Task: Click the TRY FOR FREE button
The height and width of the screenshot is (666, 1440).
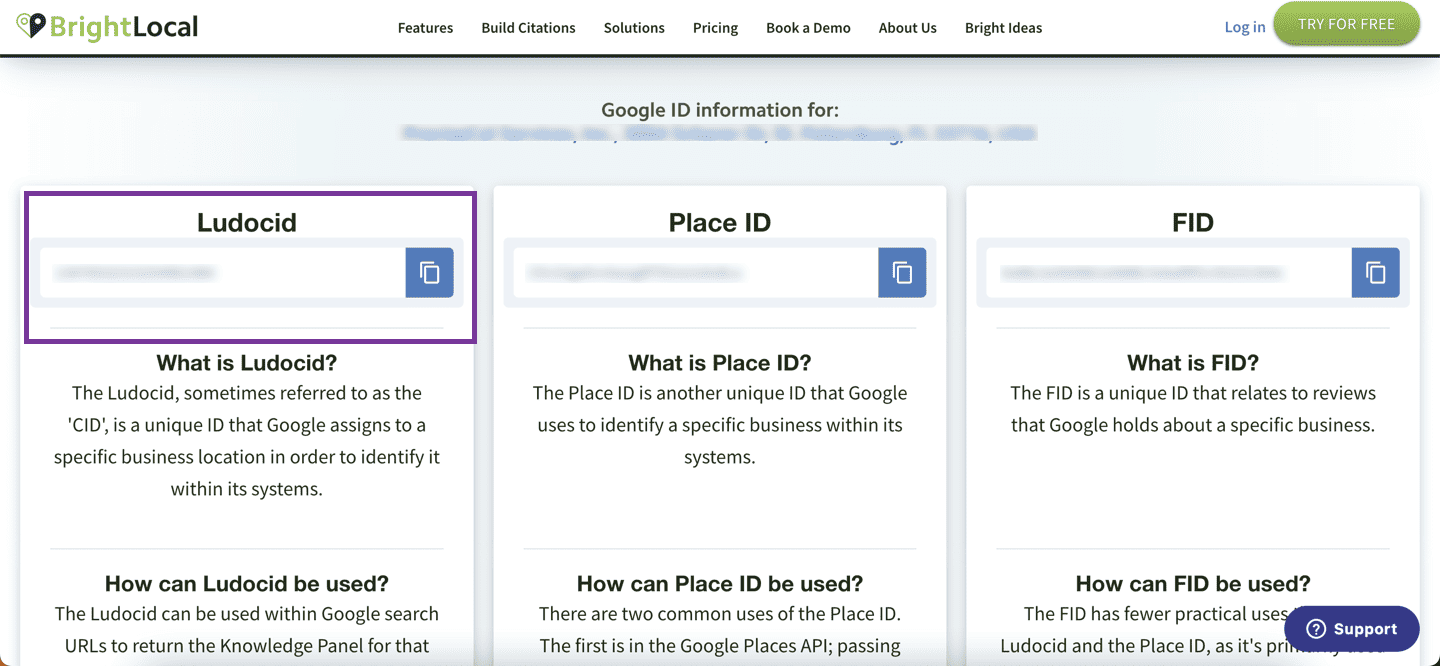Action: coord(1346,24)
